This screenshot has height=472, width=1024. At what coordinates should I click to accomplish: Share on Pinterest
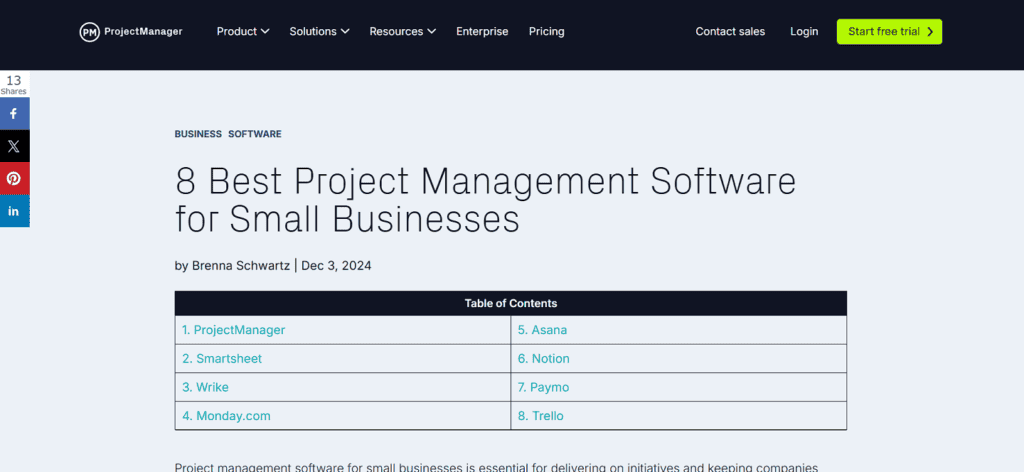14,178
